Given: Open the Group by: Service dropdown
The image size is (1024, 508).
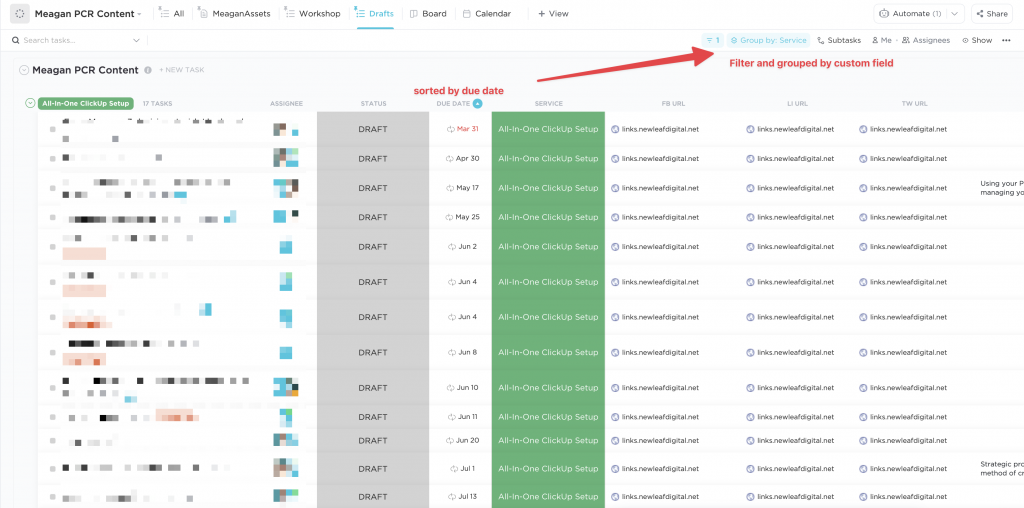Looking at the screenshot, I should (769, 40).
